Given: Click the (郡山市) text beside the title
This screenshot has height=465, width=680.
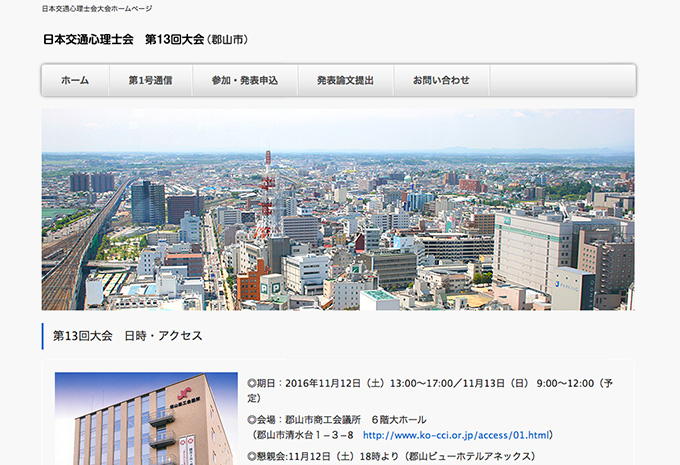Looking at the screenshot, I should [227, 40].
